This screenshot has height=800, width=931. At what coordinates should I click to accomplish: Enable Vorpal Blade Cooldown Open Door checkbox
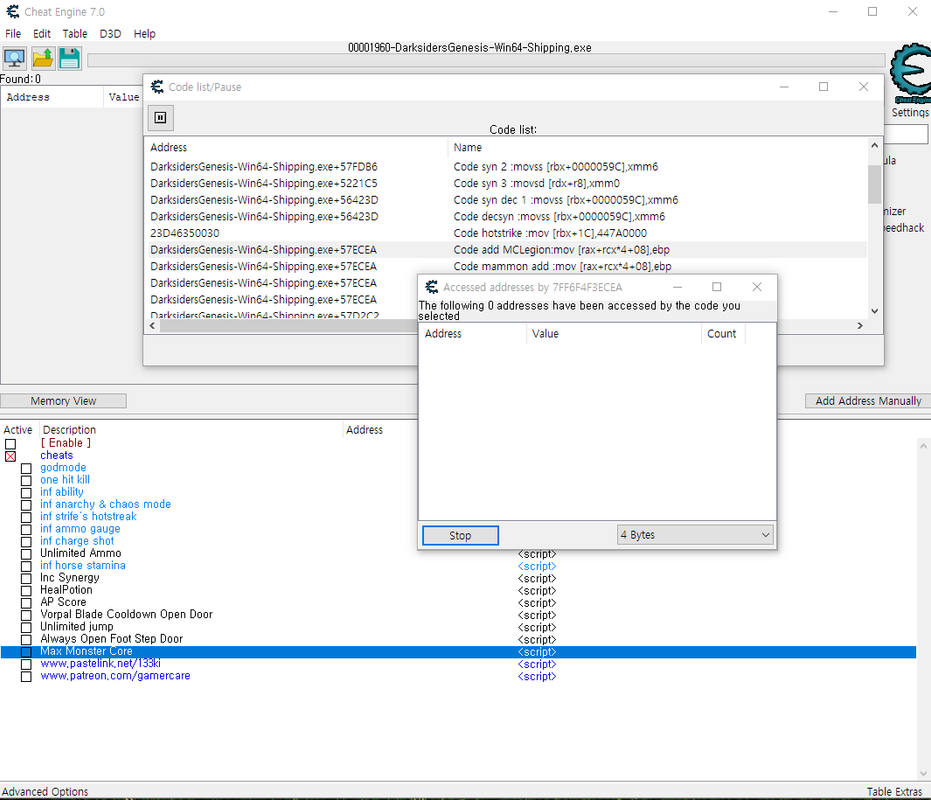pyautogui.click(x=26, y=615)
